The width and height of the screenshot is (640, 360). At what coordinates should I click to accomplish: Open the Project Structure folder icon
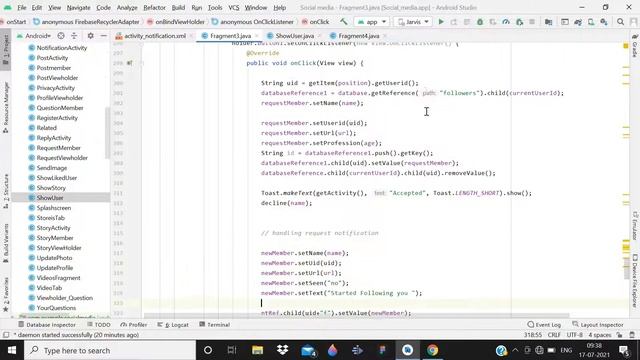pos(549,22)
